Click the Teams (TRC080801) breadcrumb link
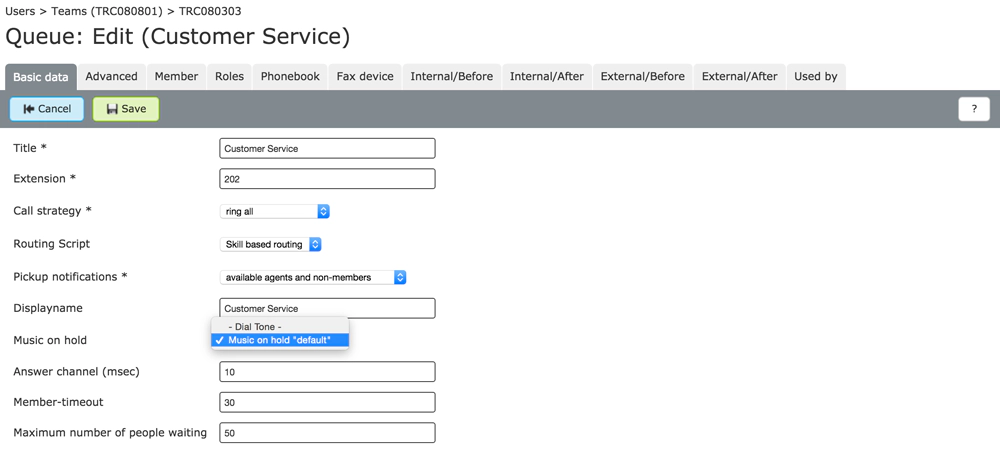1000x456 pixels. 106,12
